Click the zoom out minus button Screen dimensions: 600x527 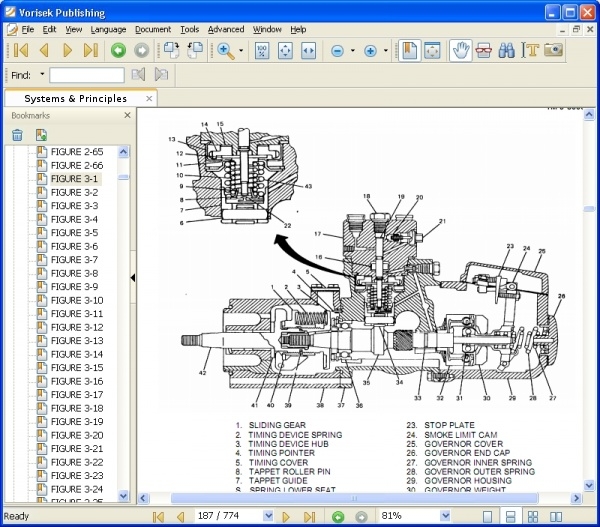click(x=337, y=50)
